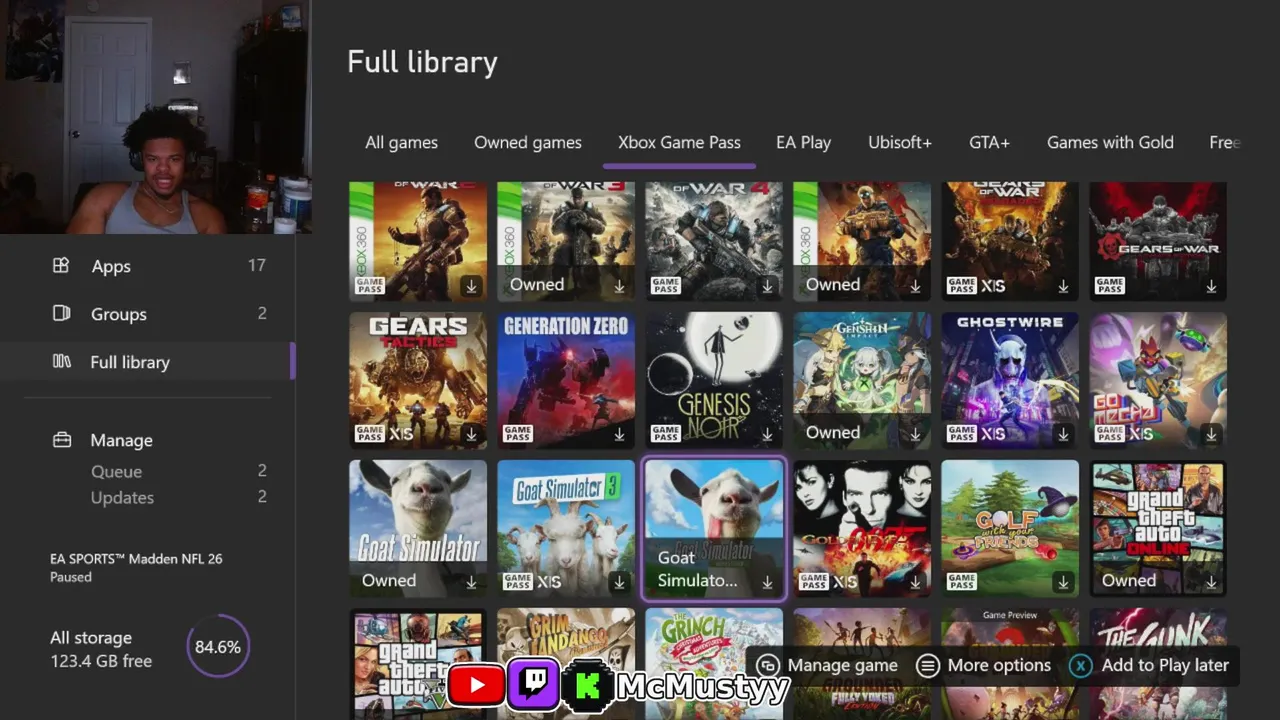This screenshot has width=1280, height=720.
Task: Select the Goat Simulator 3 game tile
Action: pos(566,528)
